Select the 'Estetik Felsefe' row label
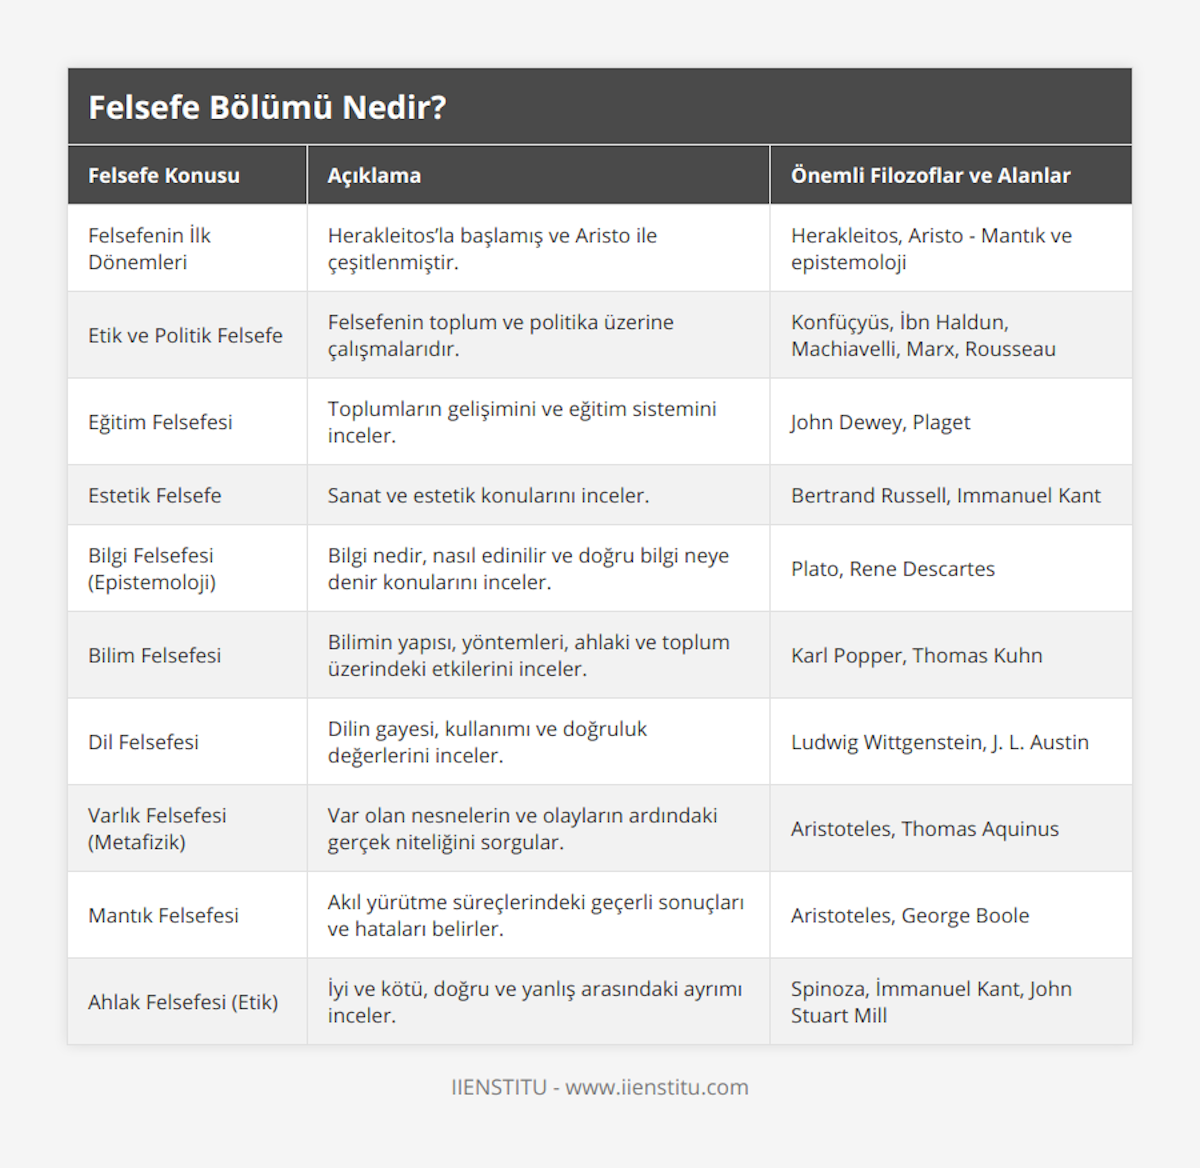Image resolution: width=1200 pixels, height=1168 pixels. click(x=155, y=496)
